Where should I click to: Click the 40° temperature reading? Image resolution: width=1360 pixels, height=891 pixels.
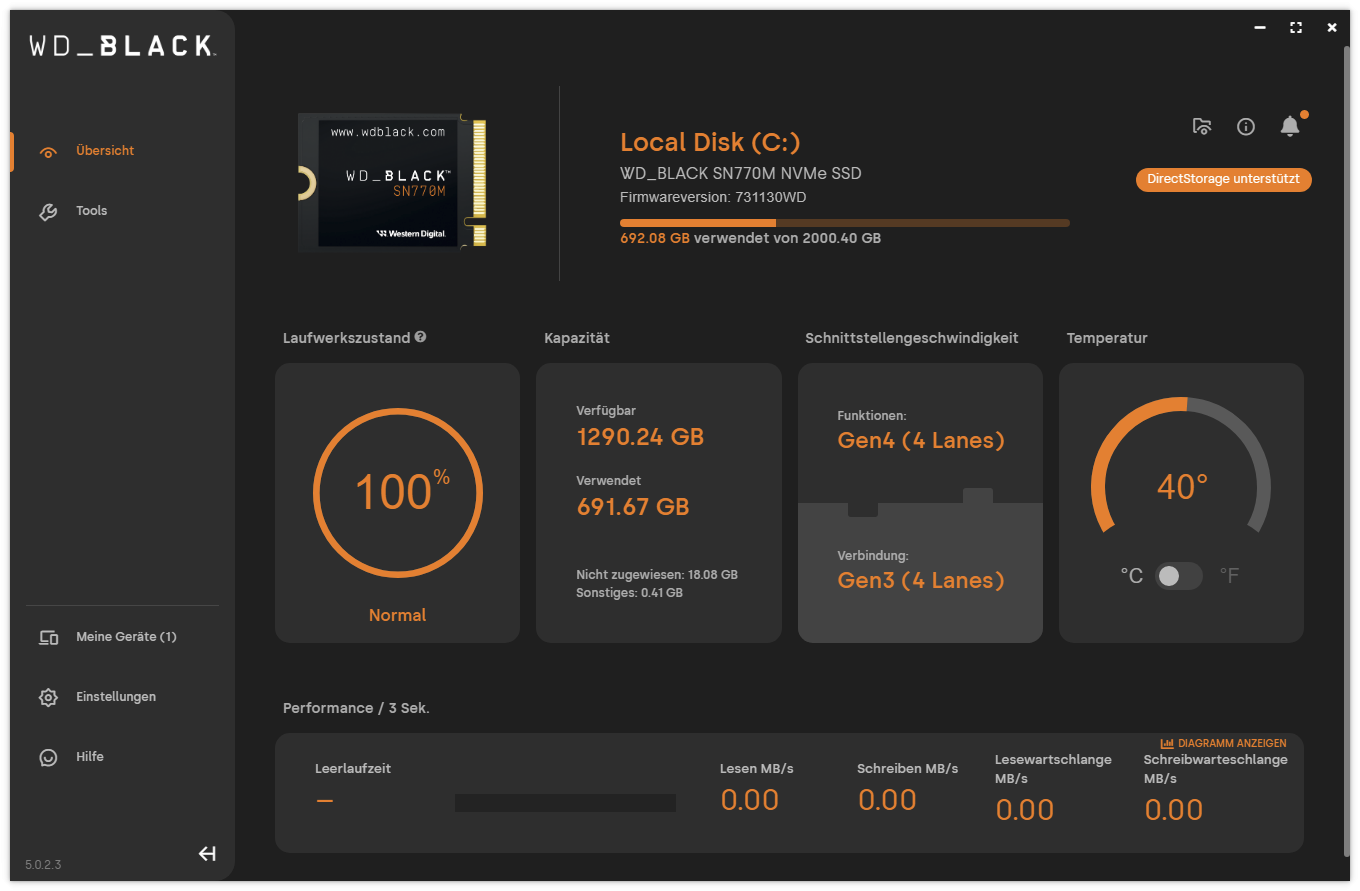pos(1182,487)
